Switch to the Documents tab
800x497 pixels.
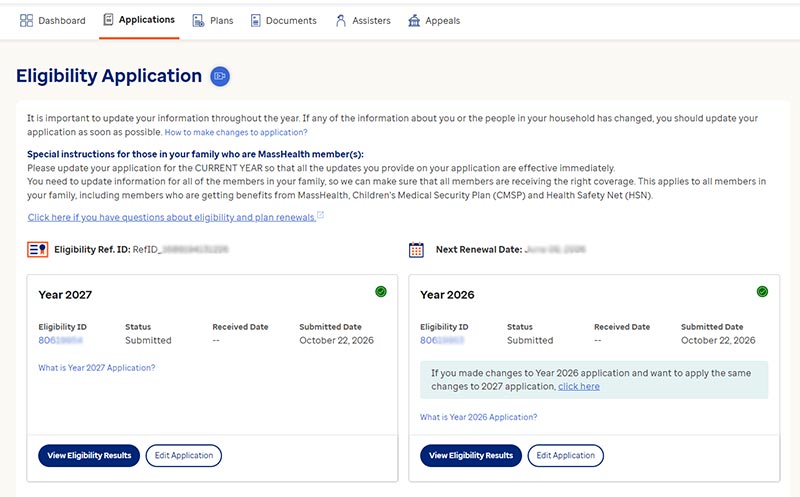284,20
